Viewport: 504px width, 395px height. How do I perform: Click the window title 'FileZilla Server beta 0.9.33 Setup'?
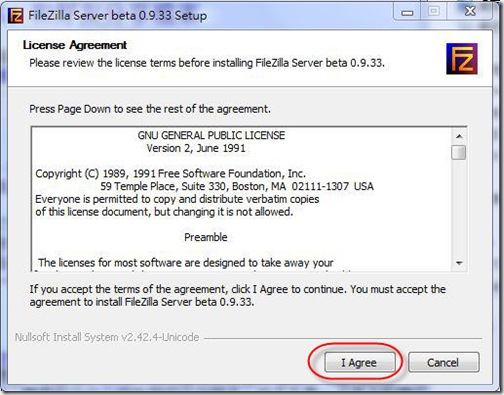click(117, 15)
